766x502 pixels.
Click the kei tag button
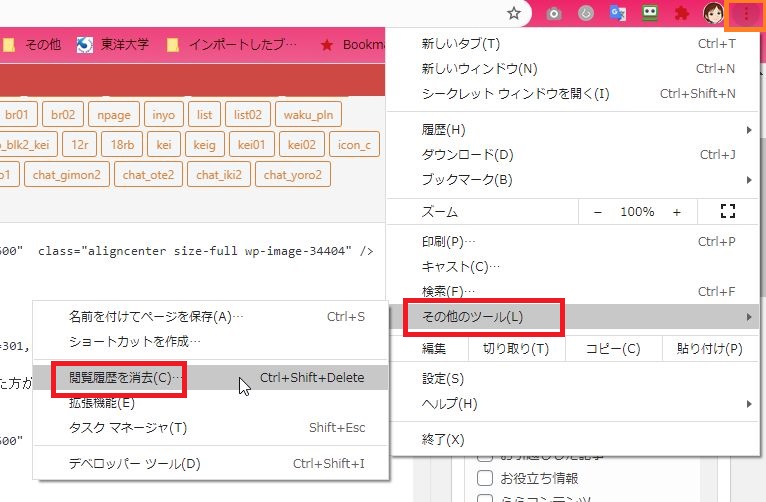(164, 145)
